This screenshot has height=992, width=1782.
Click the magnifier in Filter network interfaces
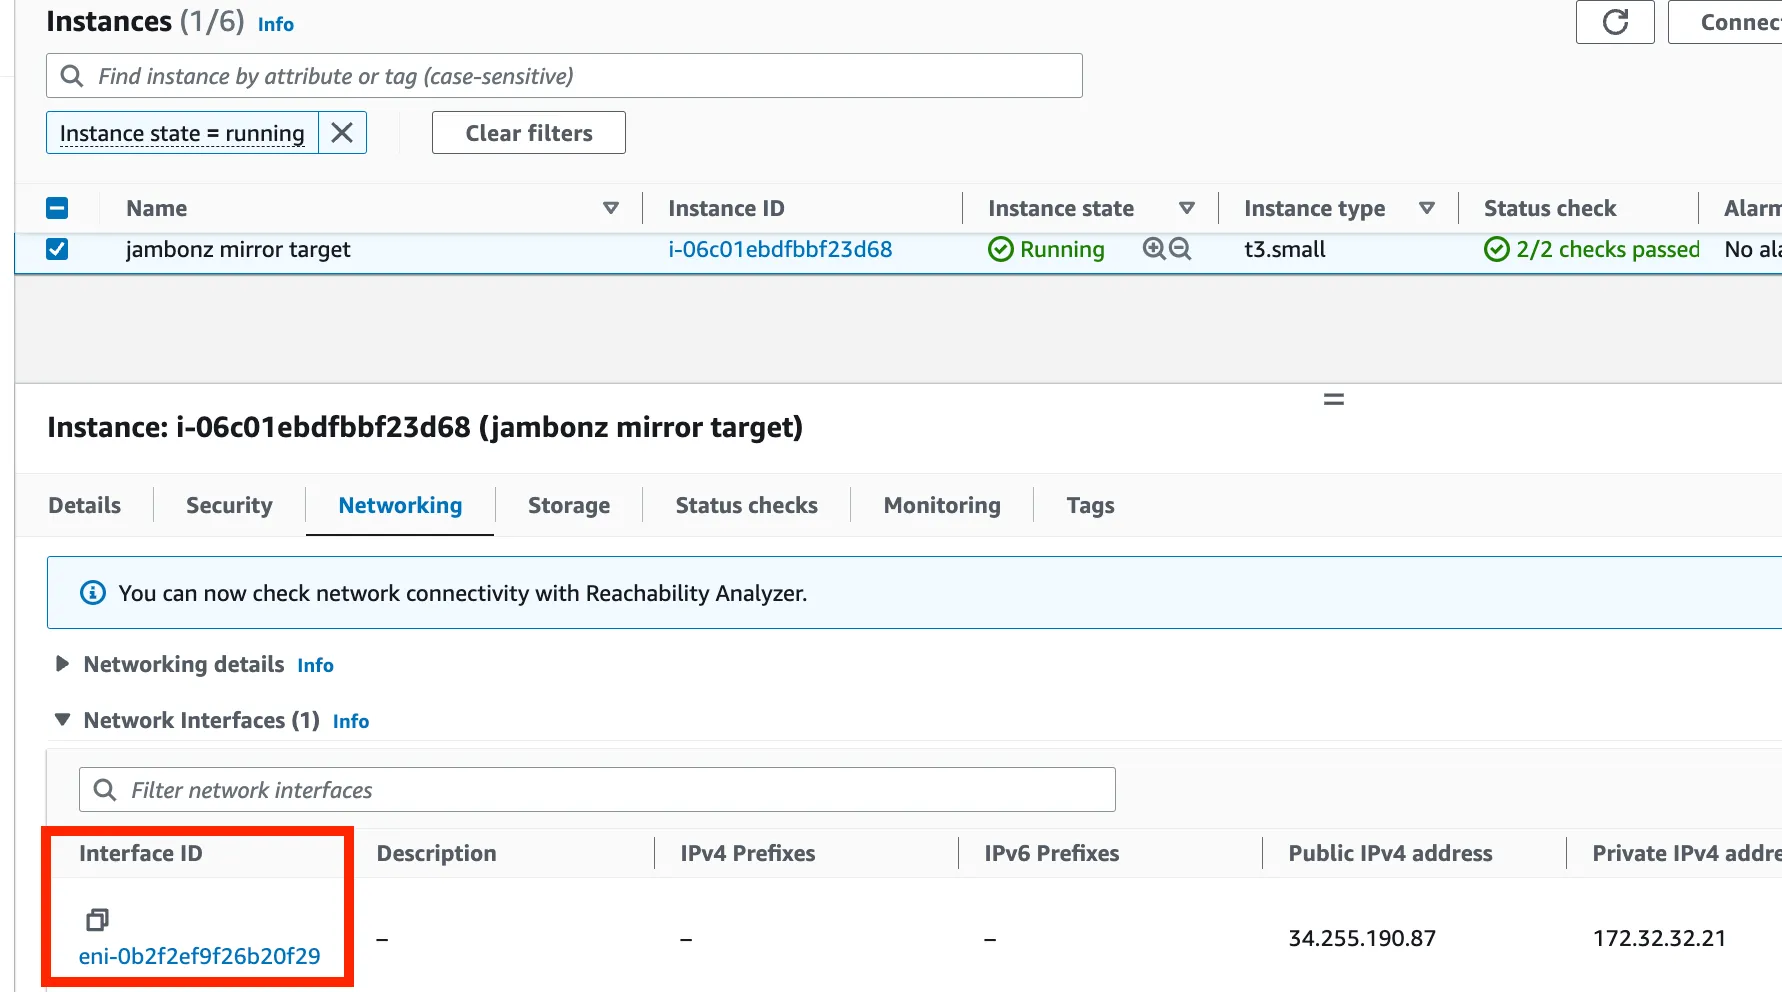[x=105, y=790]
